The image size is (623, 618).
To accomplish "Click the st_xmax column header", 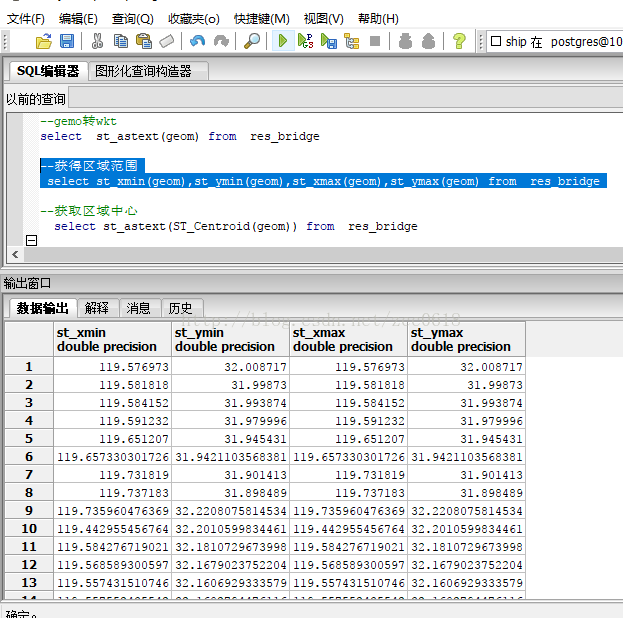I will click(x=348, y=339).
